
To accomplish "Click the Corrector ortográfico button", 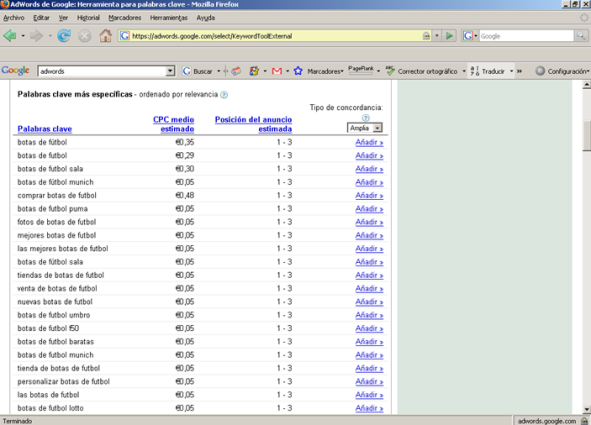I will (x=422, y=71).
